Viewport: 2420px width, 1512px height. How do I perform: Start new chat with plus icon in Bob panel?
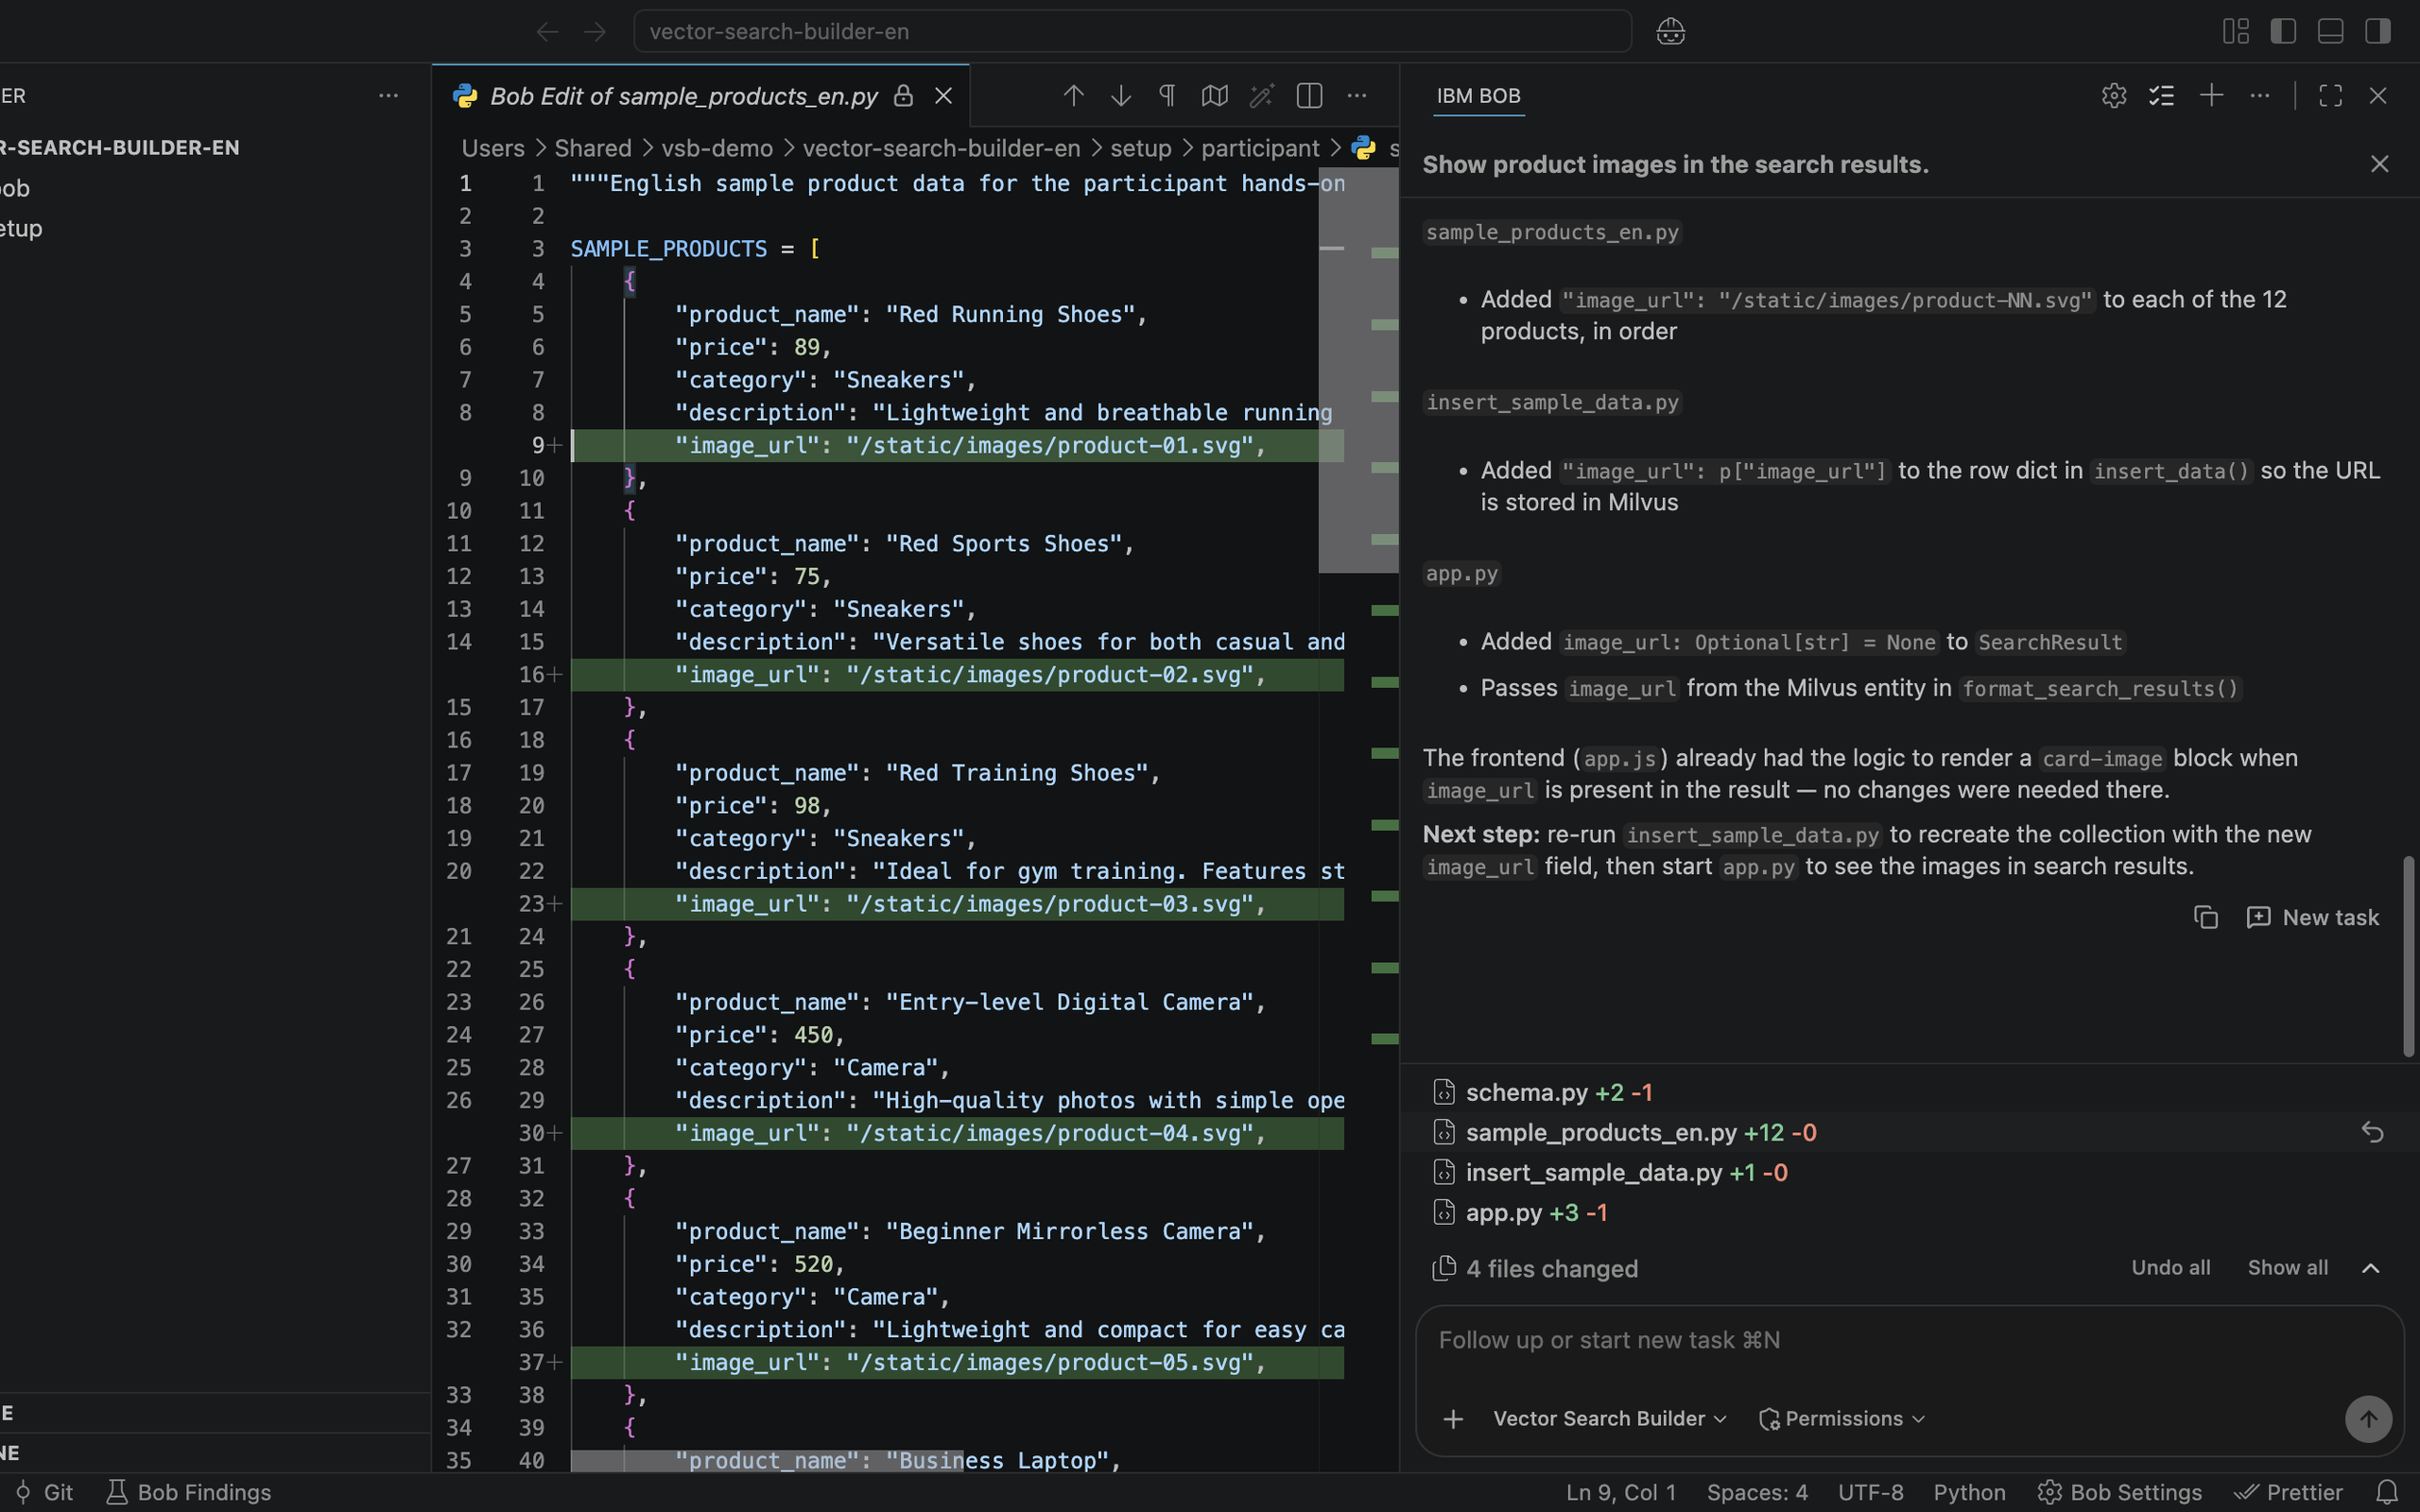coord(2211,96)
